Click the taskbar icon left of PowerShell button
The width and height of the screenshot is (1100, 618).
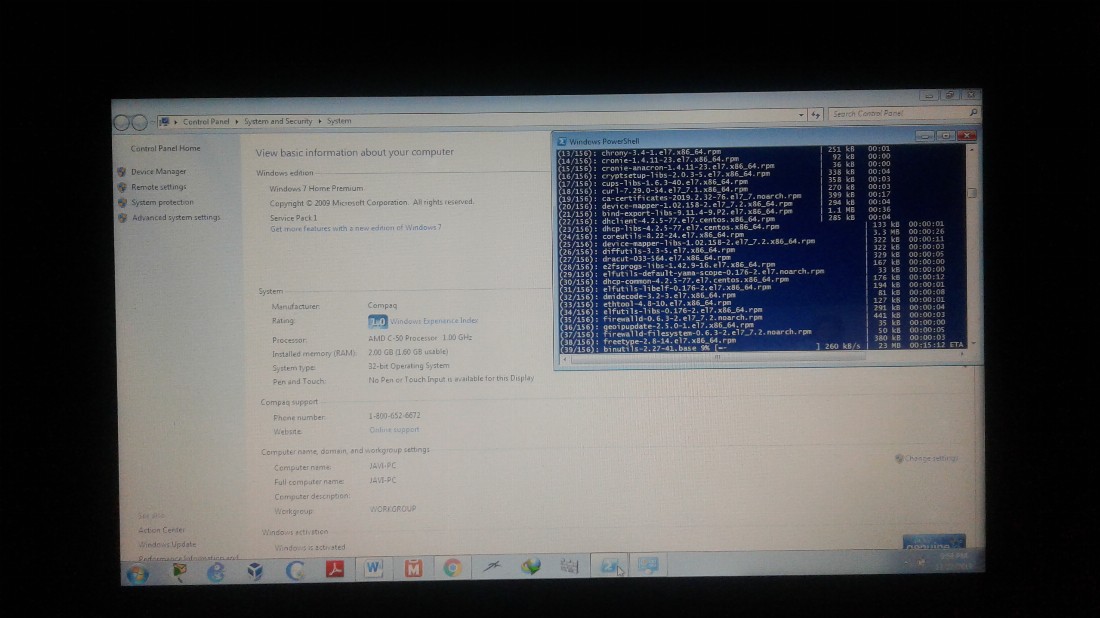tap(570, 565)
